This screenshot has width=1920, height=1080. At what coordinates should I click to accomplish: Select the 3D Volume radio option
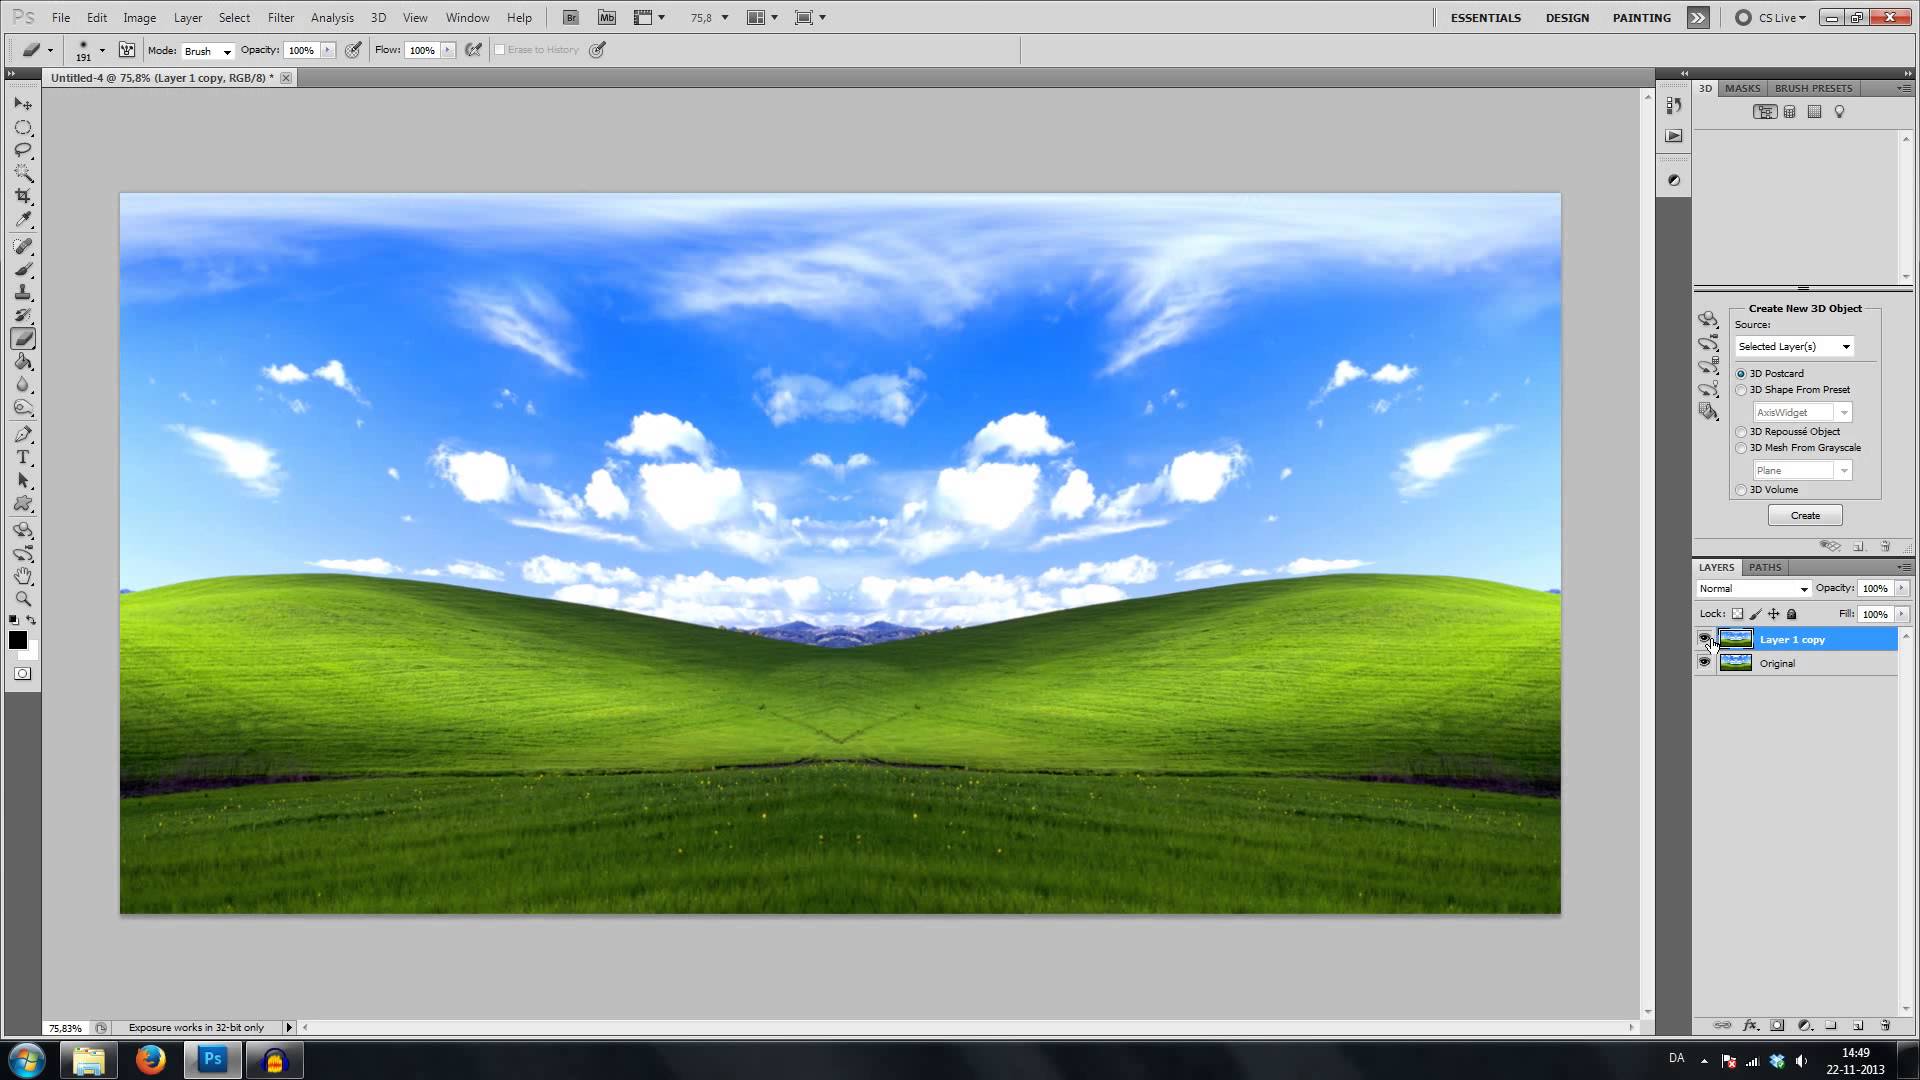coord(1741,490)
